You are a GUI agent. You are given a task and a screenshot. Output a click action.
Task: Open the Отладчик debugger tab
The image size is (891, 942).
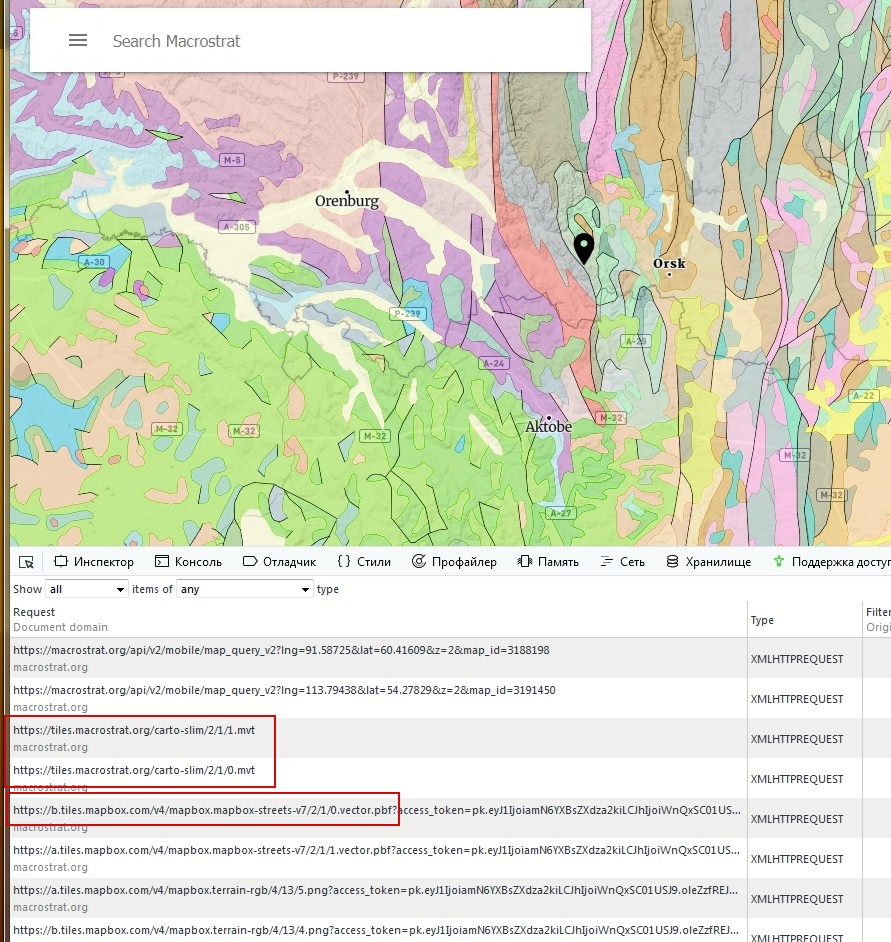pos(279,562)
